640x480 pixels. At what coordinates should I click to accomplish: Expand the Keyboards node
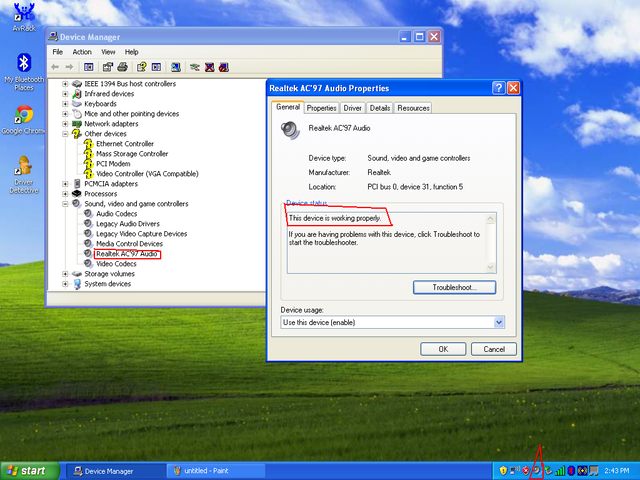[65, 104]
